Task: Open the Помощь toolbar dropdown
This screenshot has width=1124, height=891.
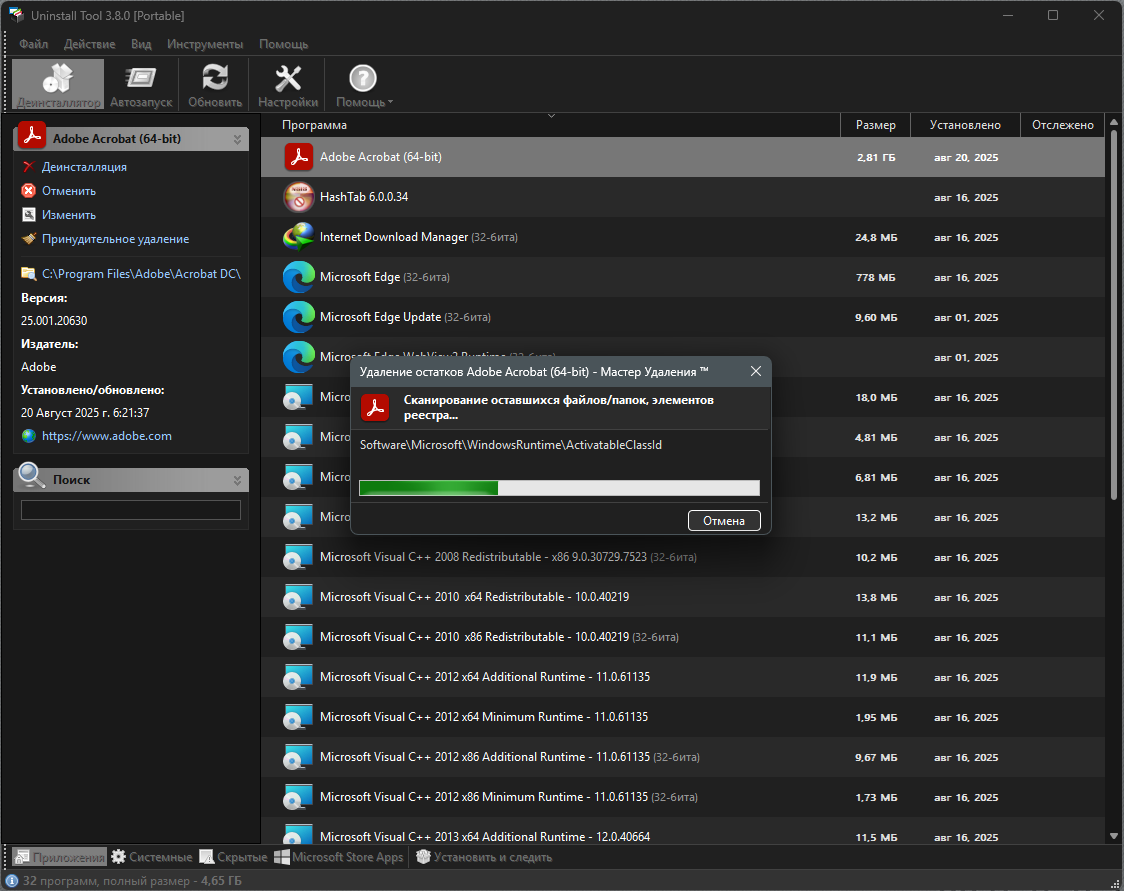Action: 363,85
